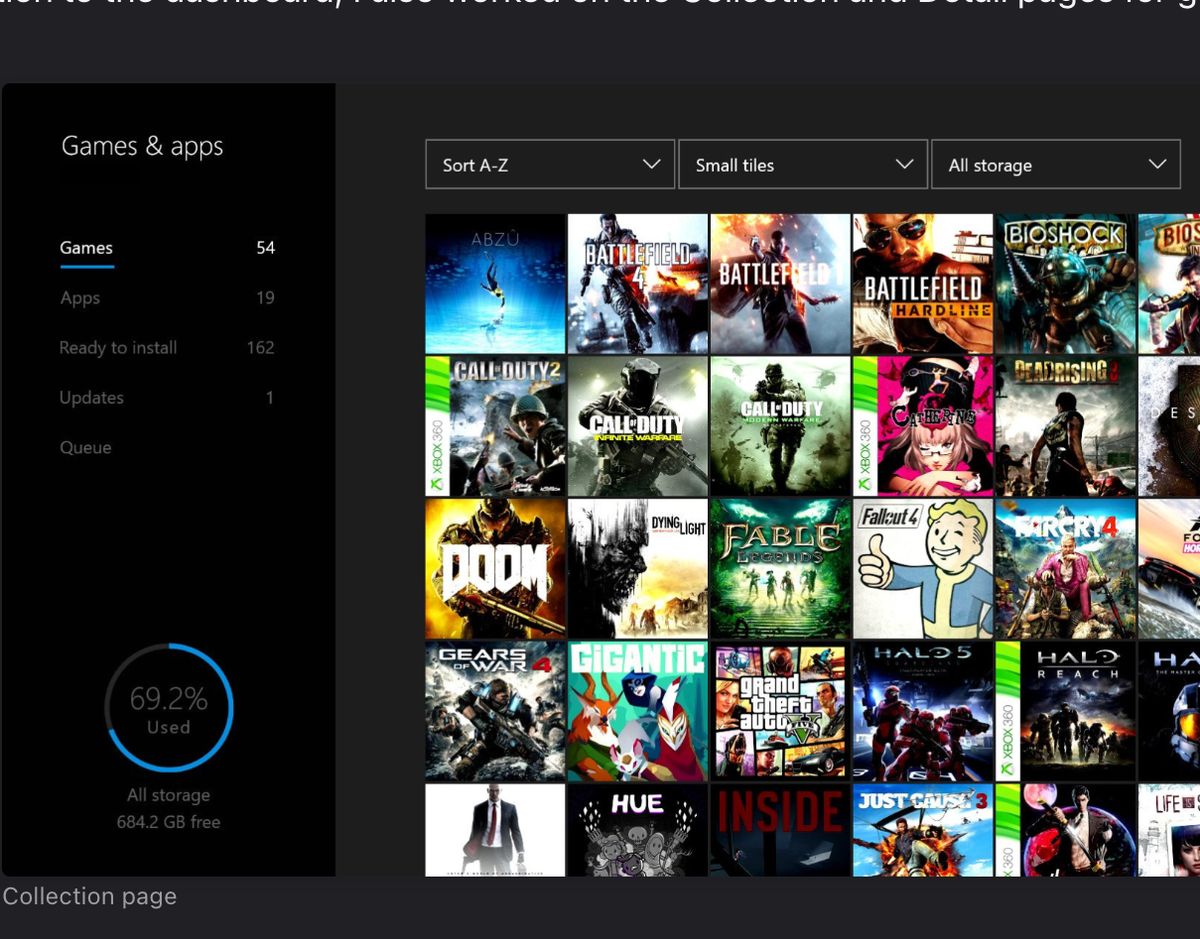Open the HUE game tile
The height and width of the screenshot is (939, 1200).
638,830
